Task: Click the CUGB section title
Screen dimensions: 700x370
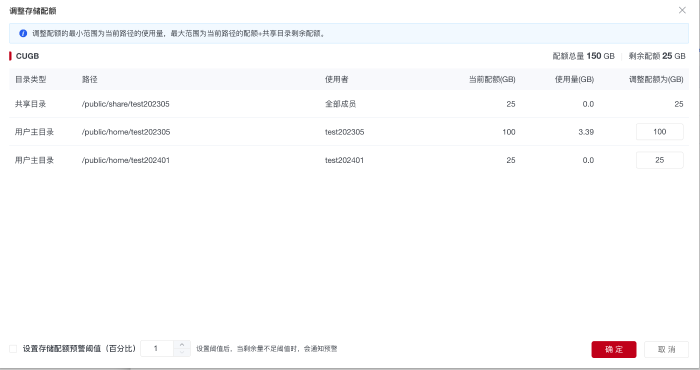Action: coord(27,56)
